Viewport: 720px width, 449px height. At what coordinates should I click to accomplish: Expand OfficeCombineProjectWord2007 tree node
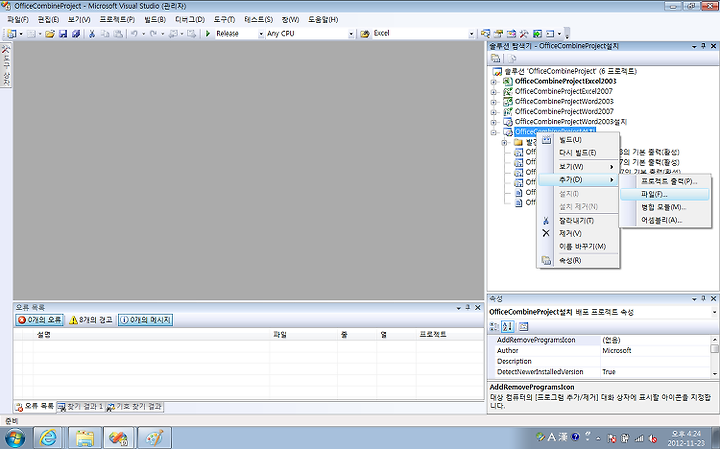click(x=494, y=112)
